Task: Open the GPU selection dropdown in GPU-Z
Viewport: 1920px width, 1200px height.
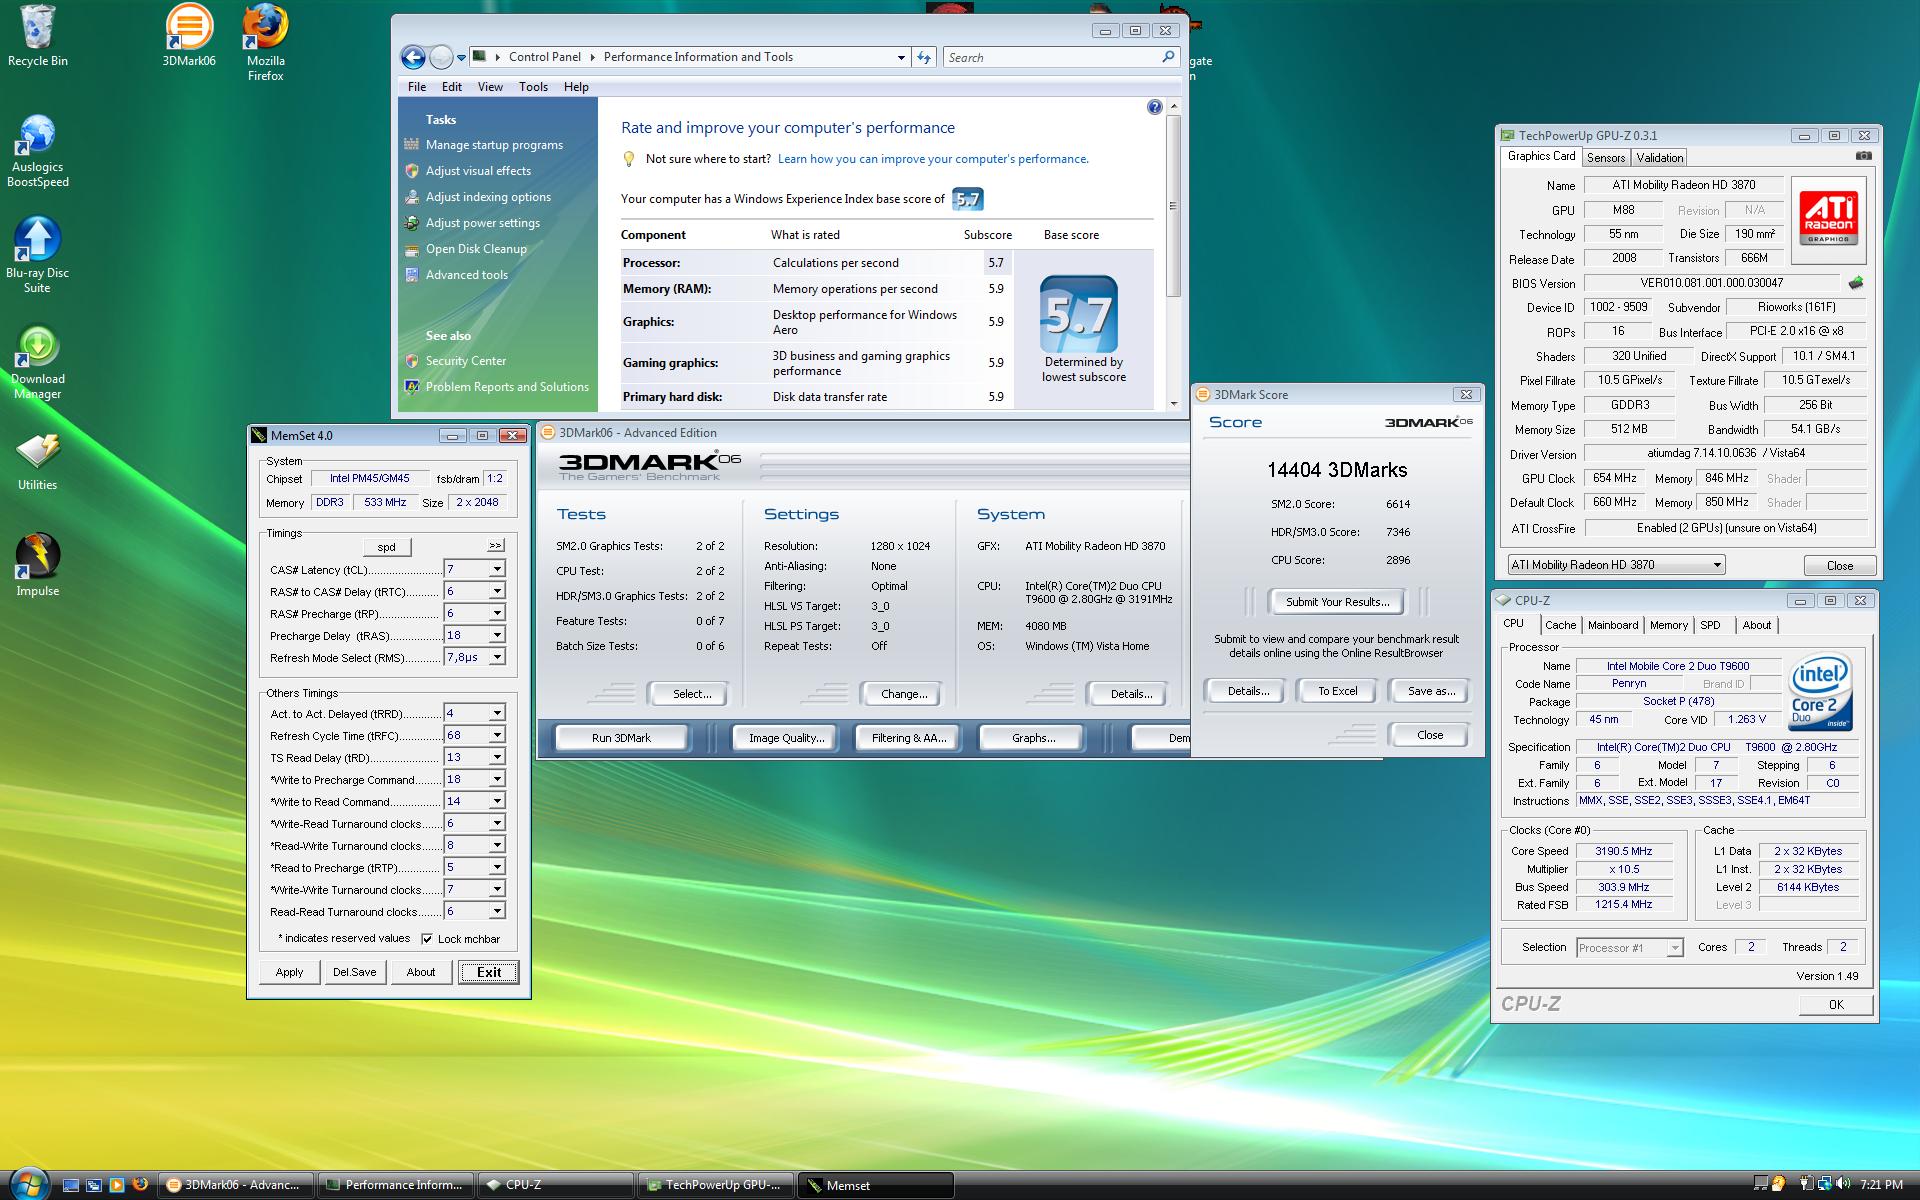Action: pyautogui.click(x=1716, y=565)
